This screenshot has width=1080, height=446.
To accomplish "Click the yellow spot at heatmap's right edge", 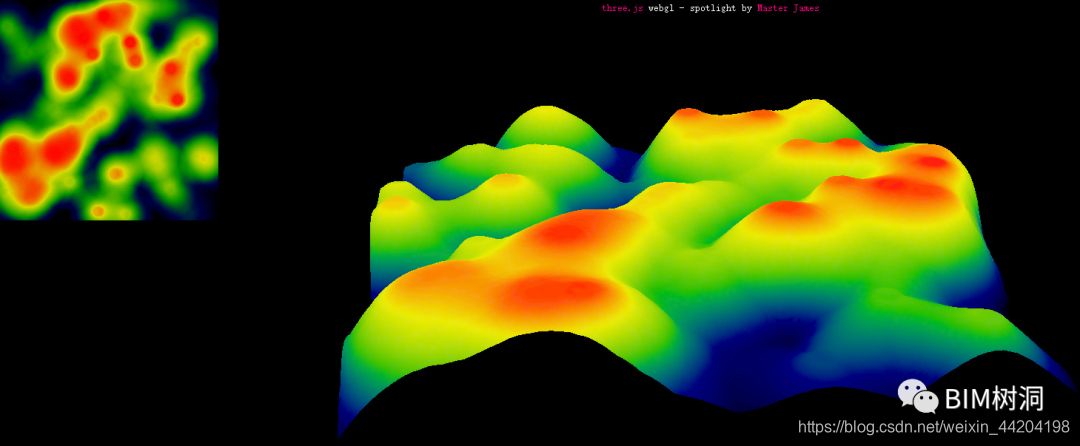I will tap(202, 157).
